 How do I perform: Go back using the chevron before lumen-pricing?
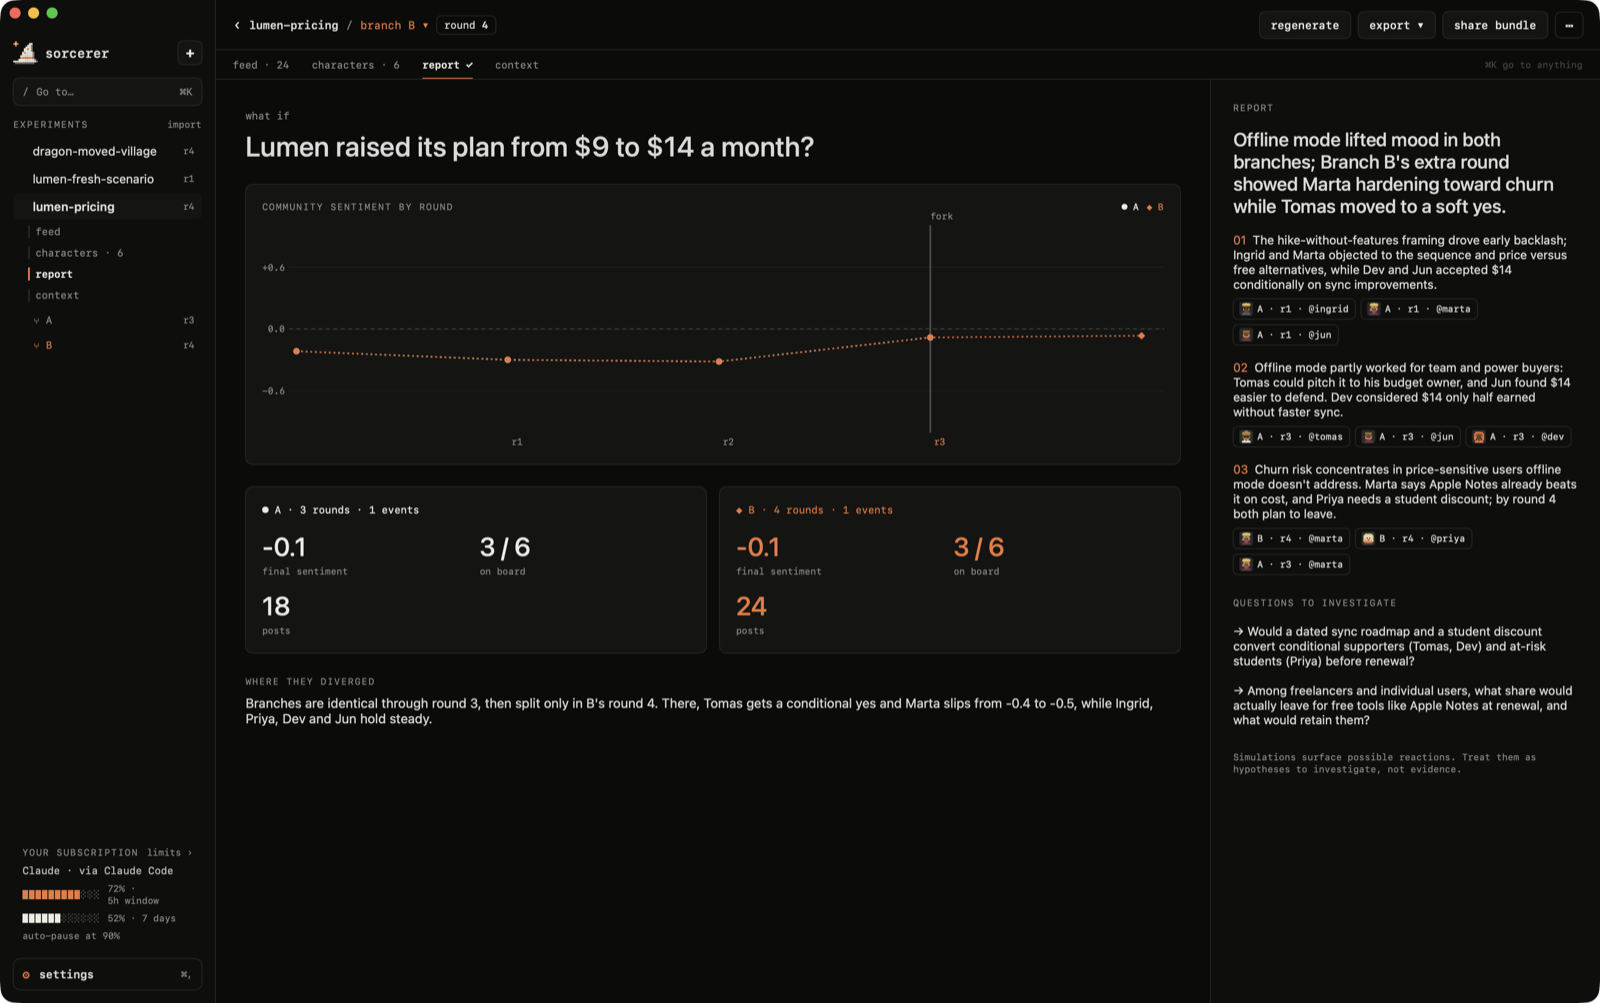[x=237, y=25]
